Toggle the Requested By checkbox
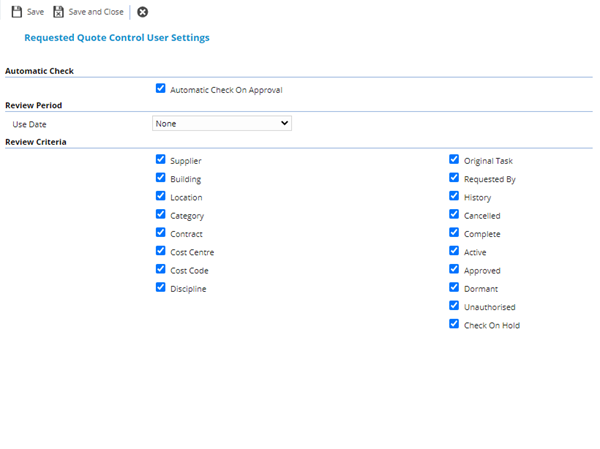This screenshot has width=600, height=449. pyautogui.click(x=454, y=178)
